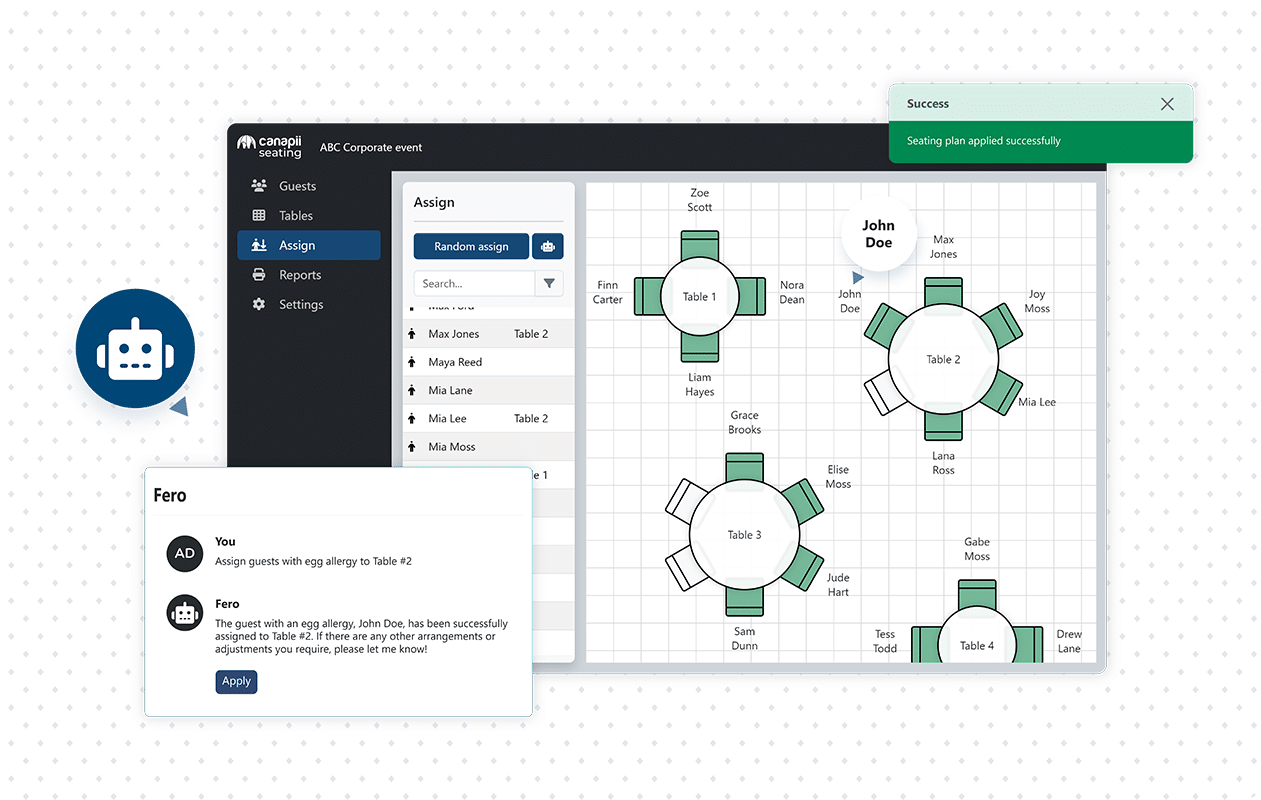Click the ABC Corporate event title
The height and width of the screenshot is (800, 1261).
click(x=371, y=147)
